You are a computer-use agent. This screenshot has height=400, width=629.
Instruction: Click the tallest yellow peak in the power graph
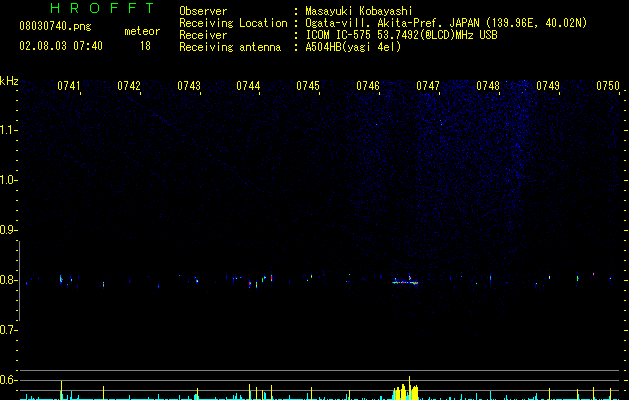[409, 388]
